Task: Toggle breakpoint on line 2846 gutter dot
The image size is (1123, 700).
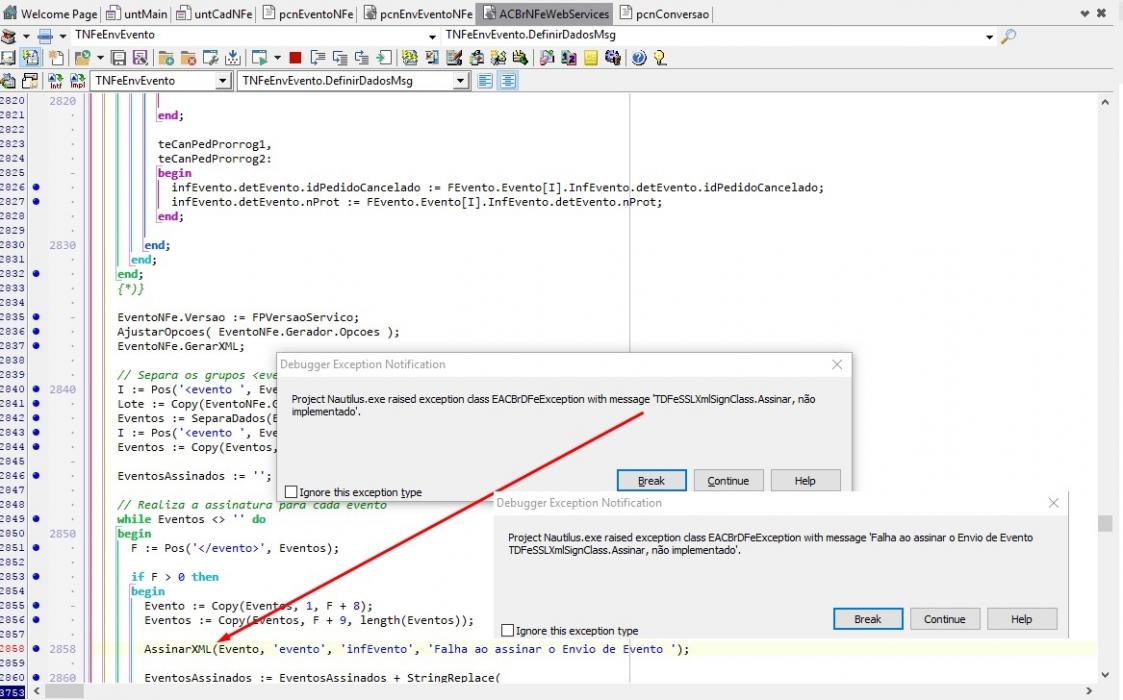Action: [x=36, y=475]
